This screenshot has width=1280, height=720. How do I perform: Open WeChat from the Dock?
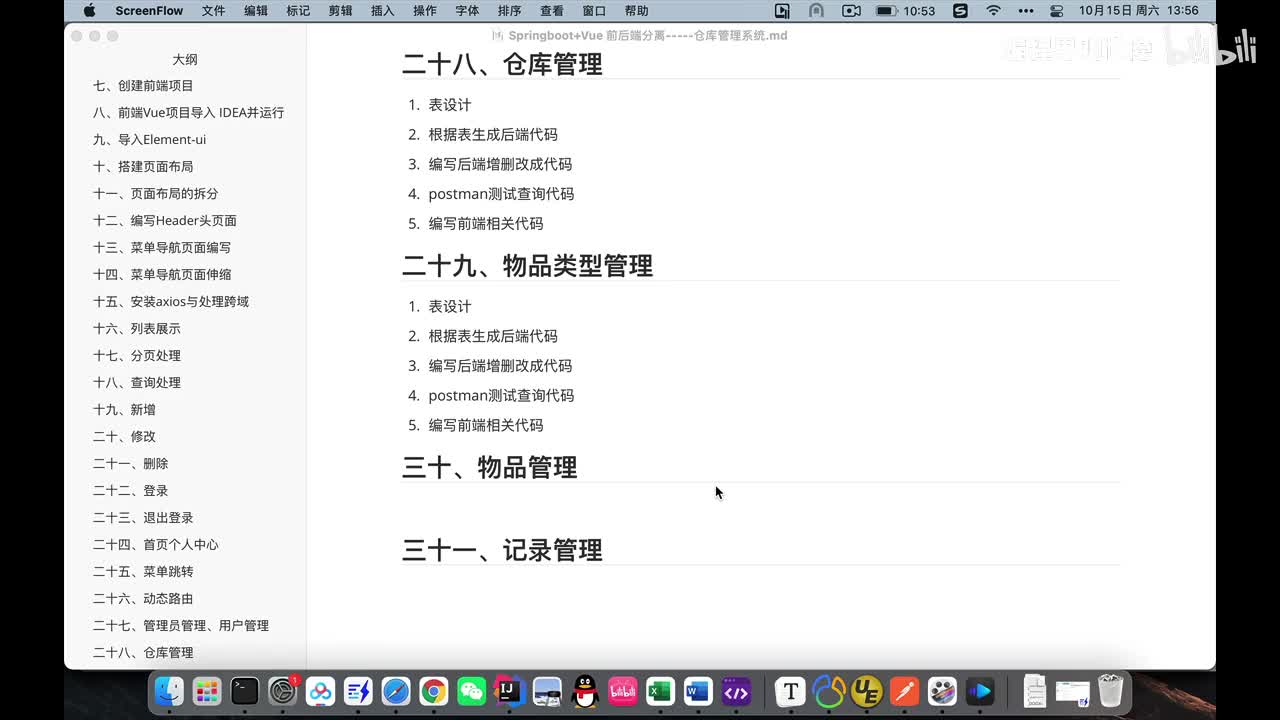[x=472, y=691]
